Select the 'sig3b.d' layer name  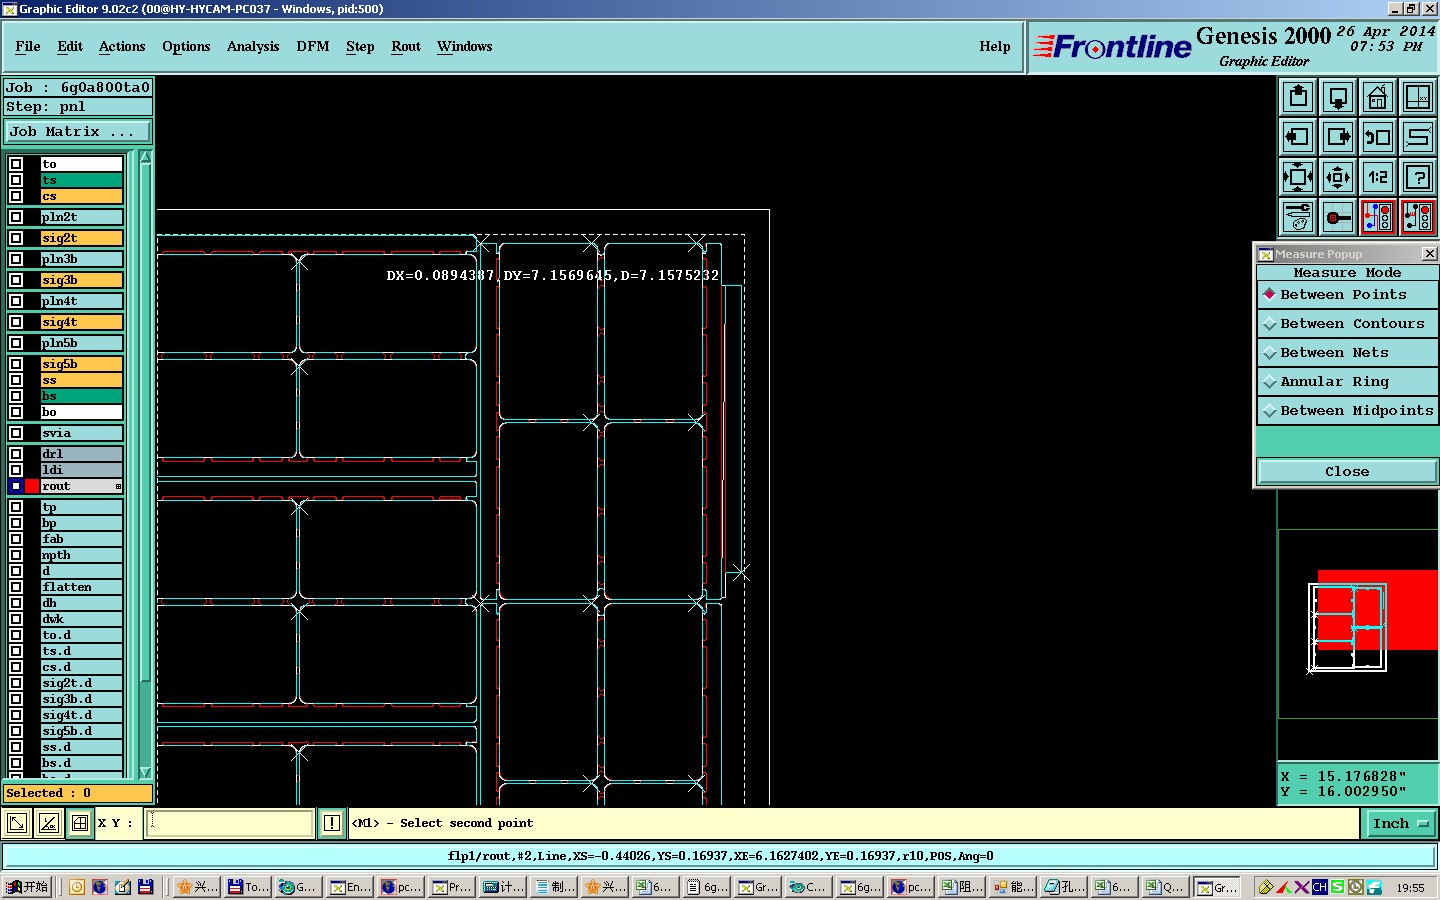click(81, 699)
